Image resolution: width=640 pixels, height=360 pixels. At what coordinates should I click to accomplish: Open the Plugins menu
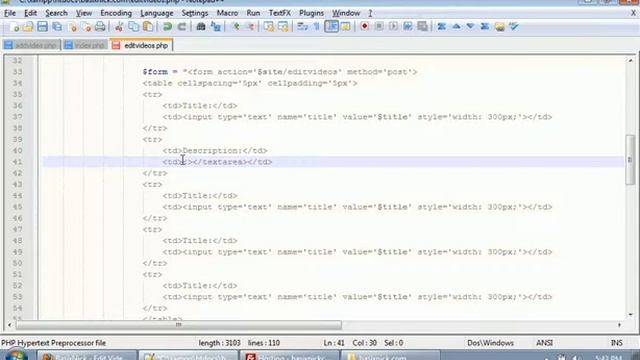pyautogui.click(x=311, y=13)
